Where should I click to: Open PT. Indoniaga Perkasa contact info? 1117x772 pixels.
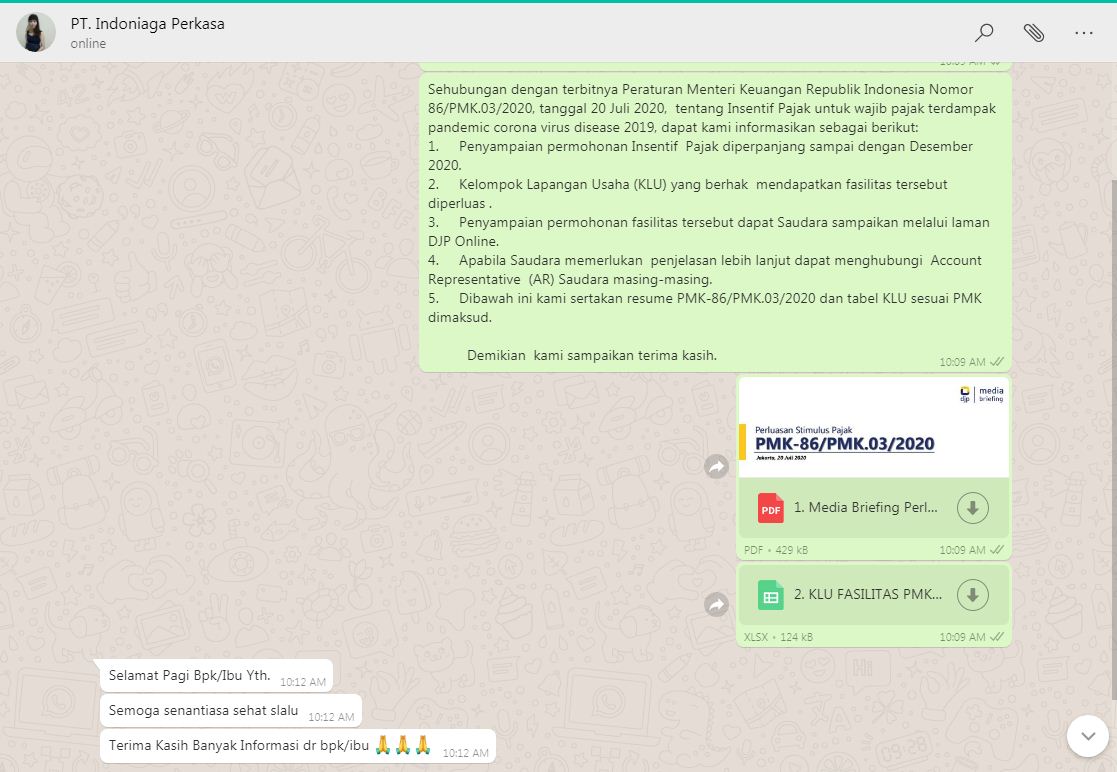point(147,23)
